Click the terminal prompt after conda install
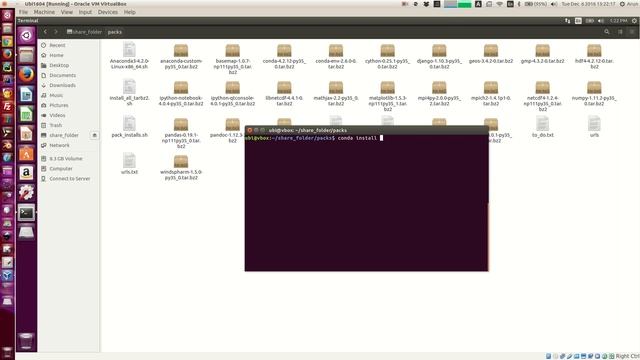 (x=382, y=138)
